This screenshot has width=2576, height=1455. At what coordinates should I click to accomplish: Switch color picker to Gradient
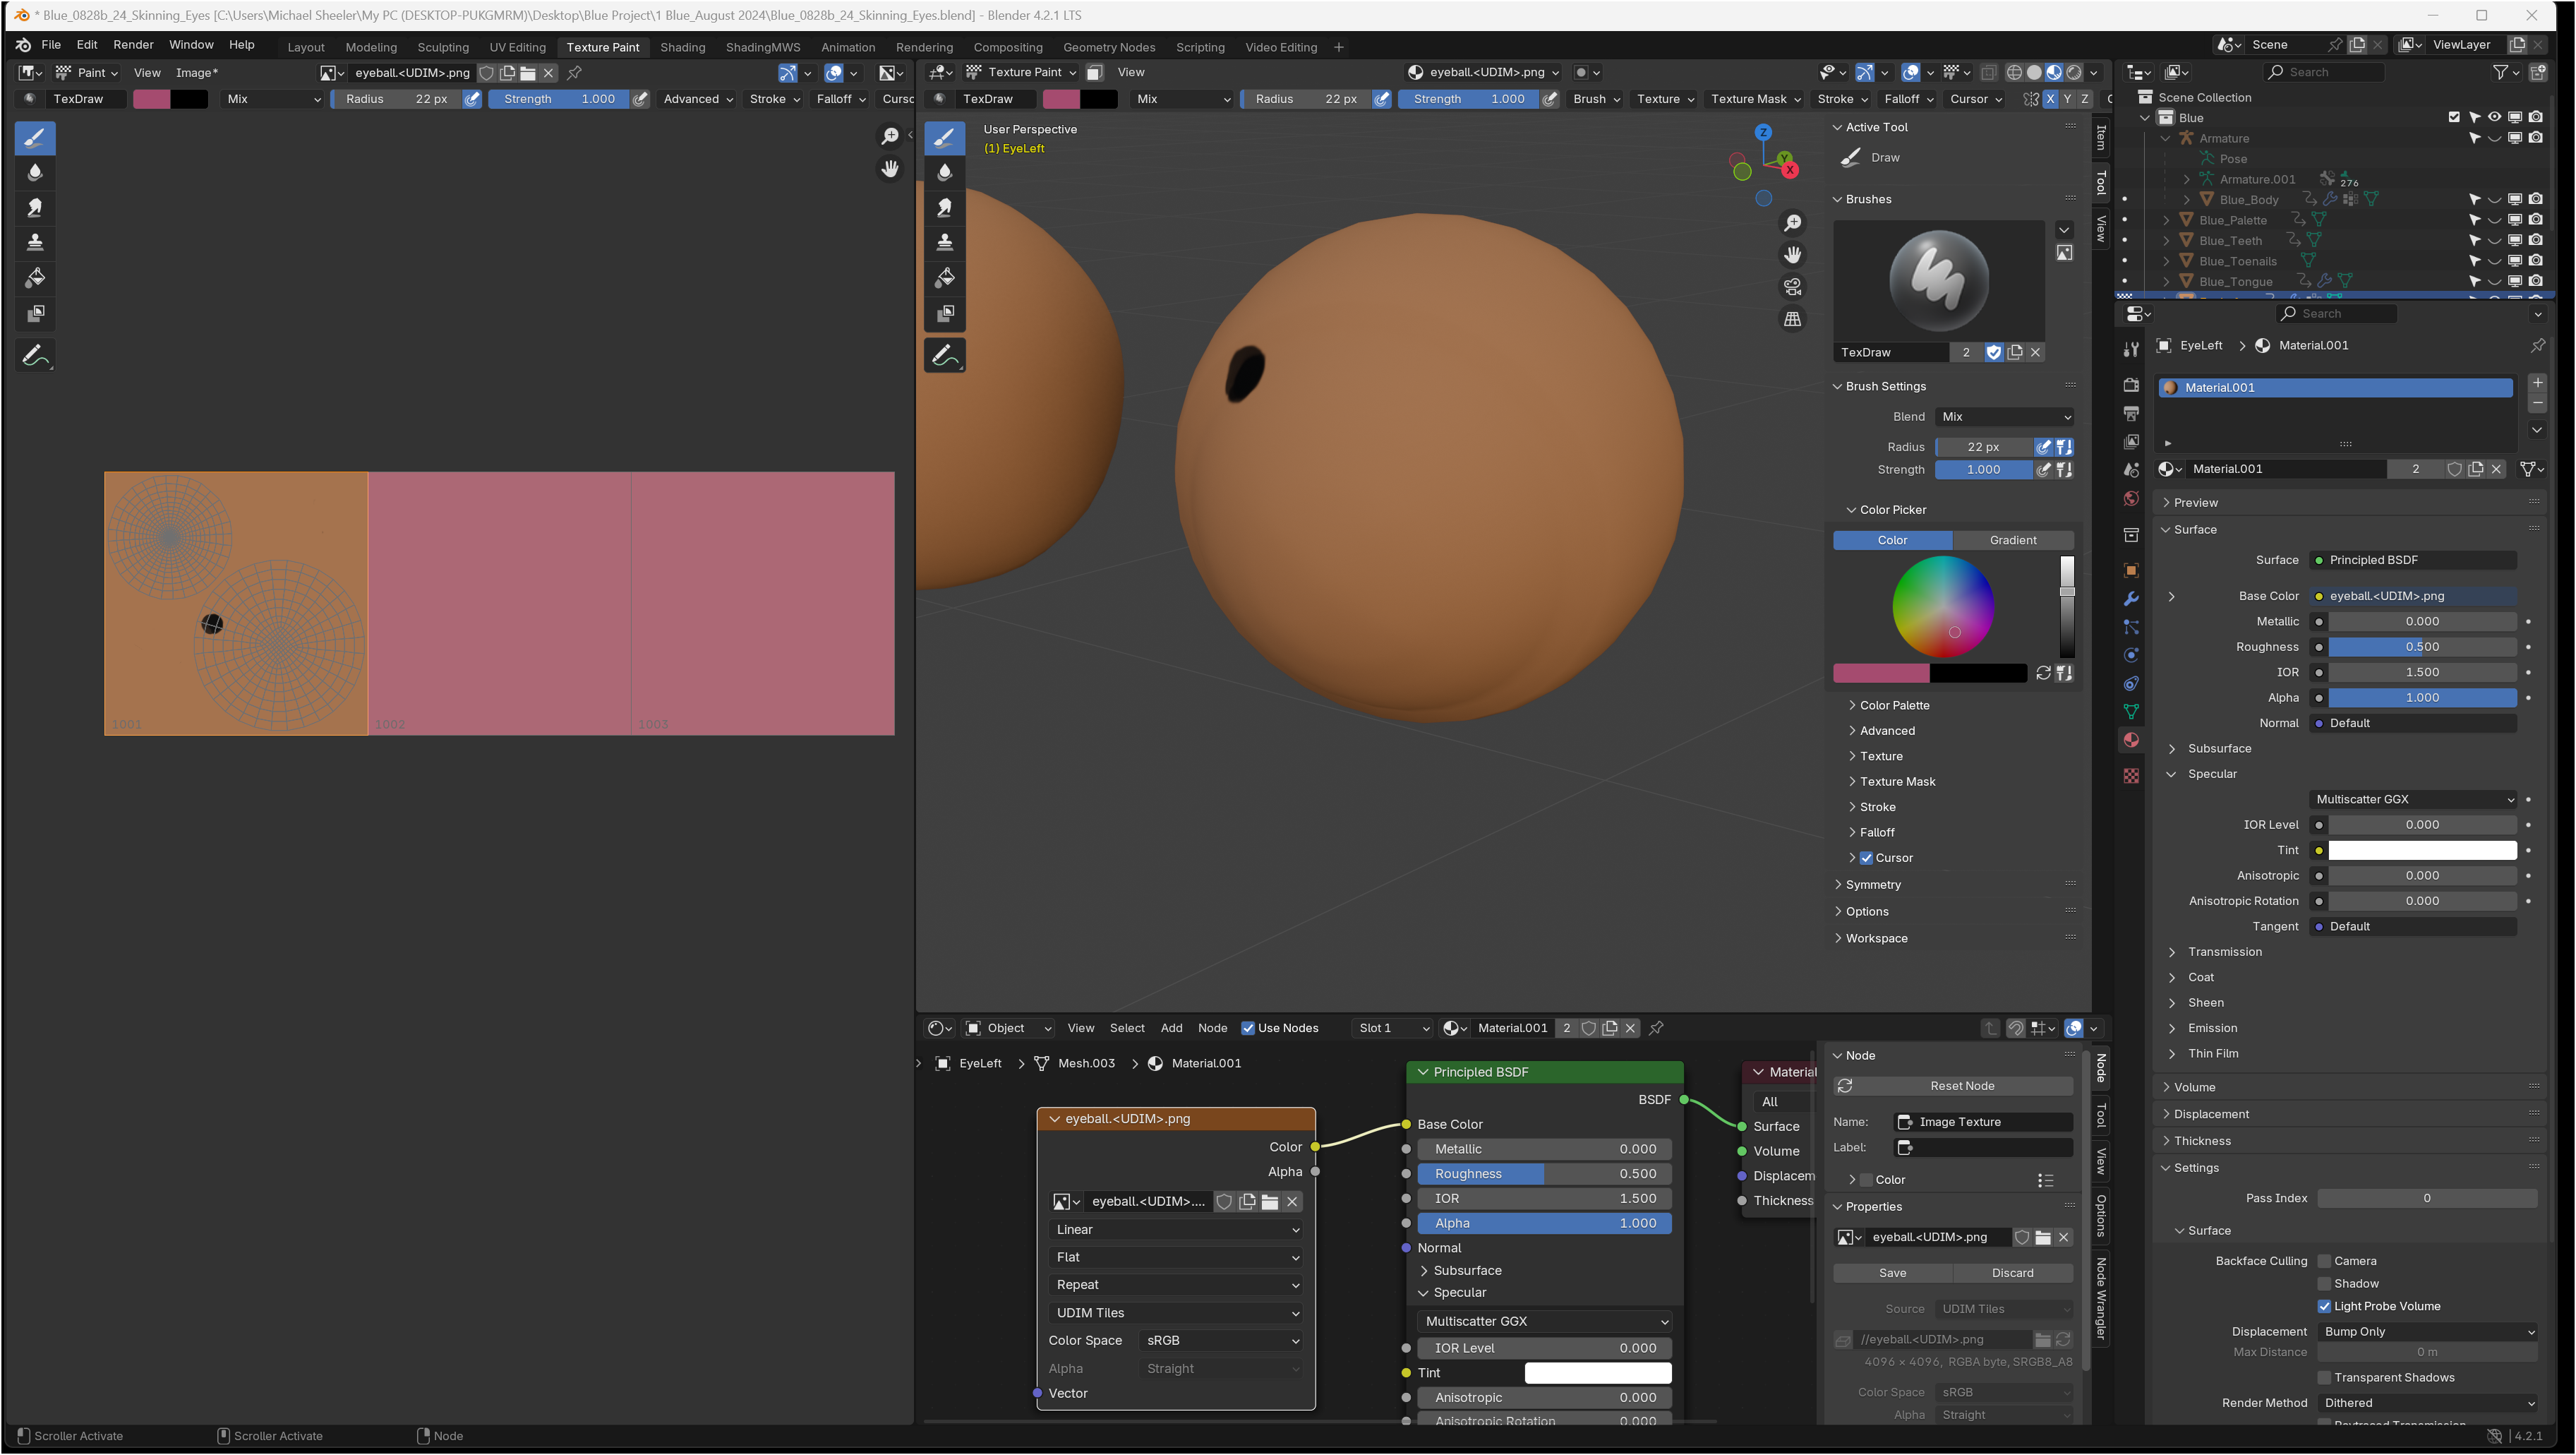click(x=2013, y=540)
